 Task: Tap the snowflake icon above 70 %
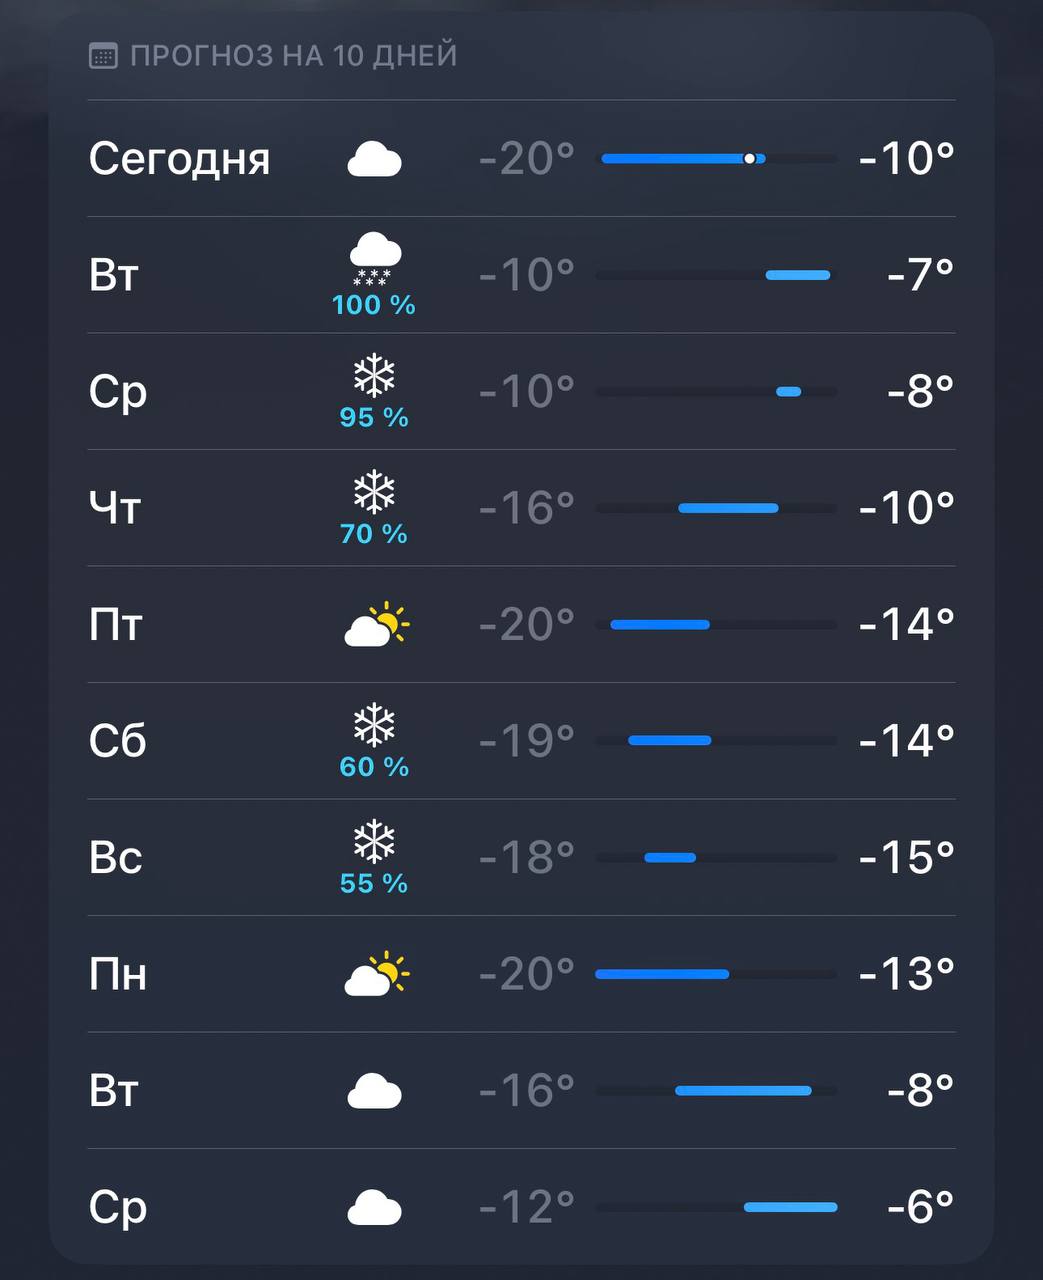coord(374,493)
